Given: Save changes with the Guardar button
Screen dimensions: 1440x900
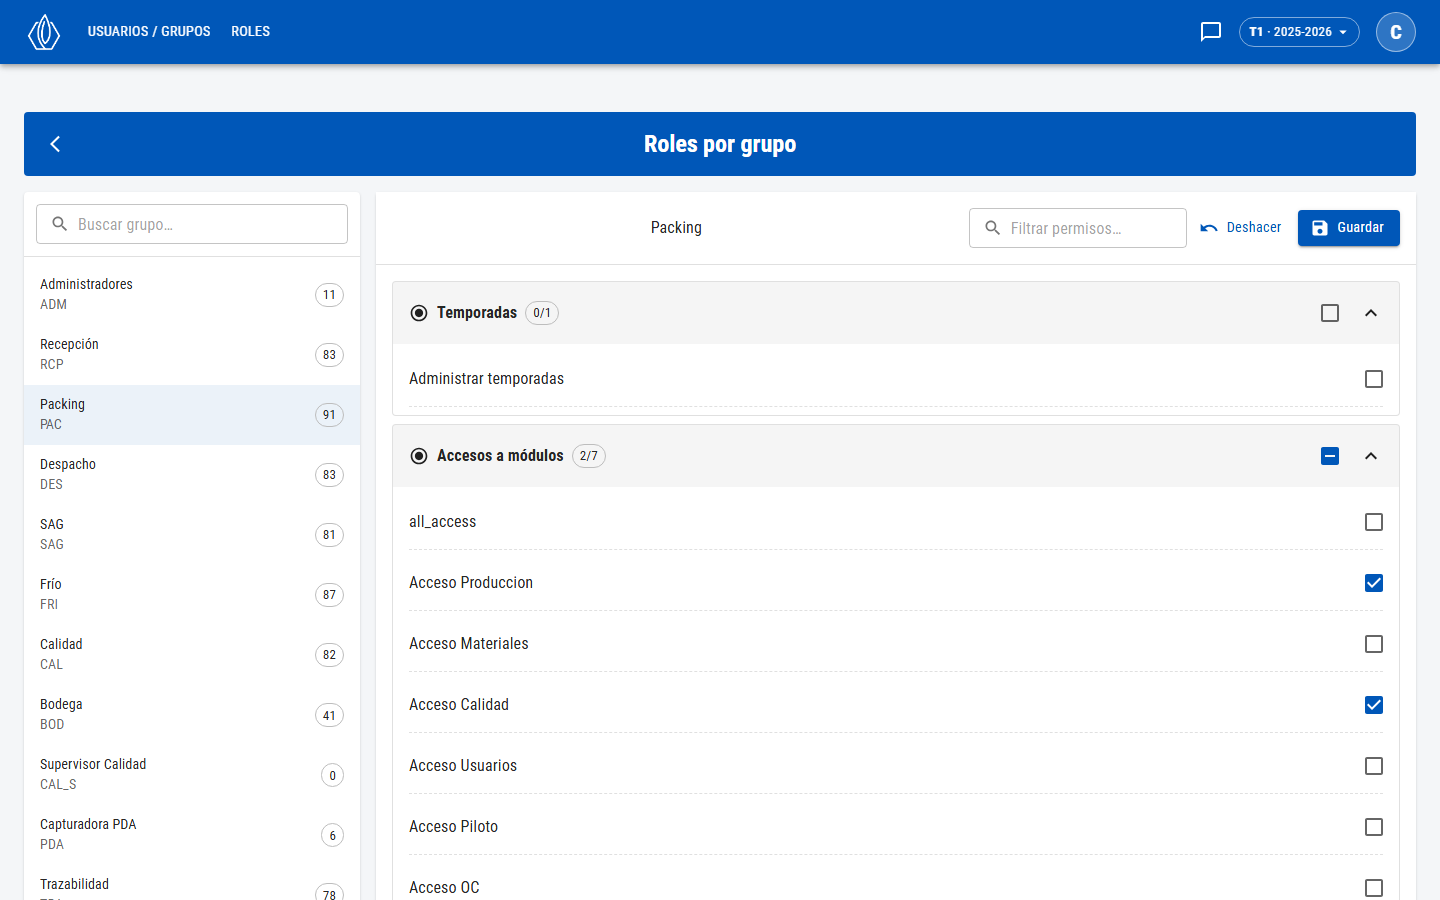Looking at the screenshot, I should tap(1349, 228).
